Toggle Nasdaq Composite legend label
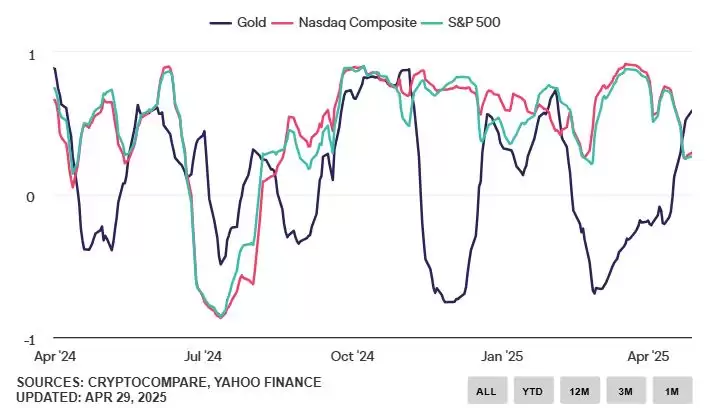Screen dimensions: 709x408 coord(358,21)
